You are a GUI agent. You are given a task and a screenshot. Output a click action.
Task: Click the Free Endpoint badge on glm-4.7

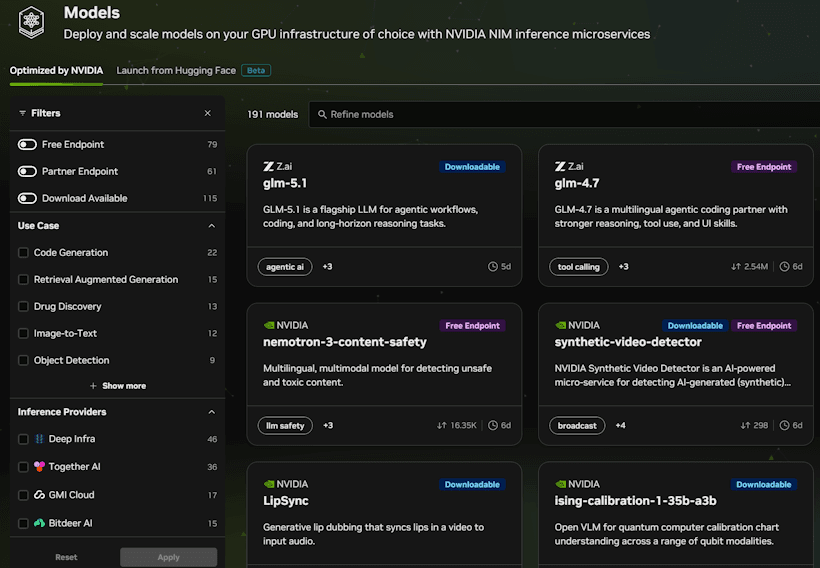point(764,167)
